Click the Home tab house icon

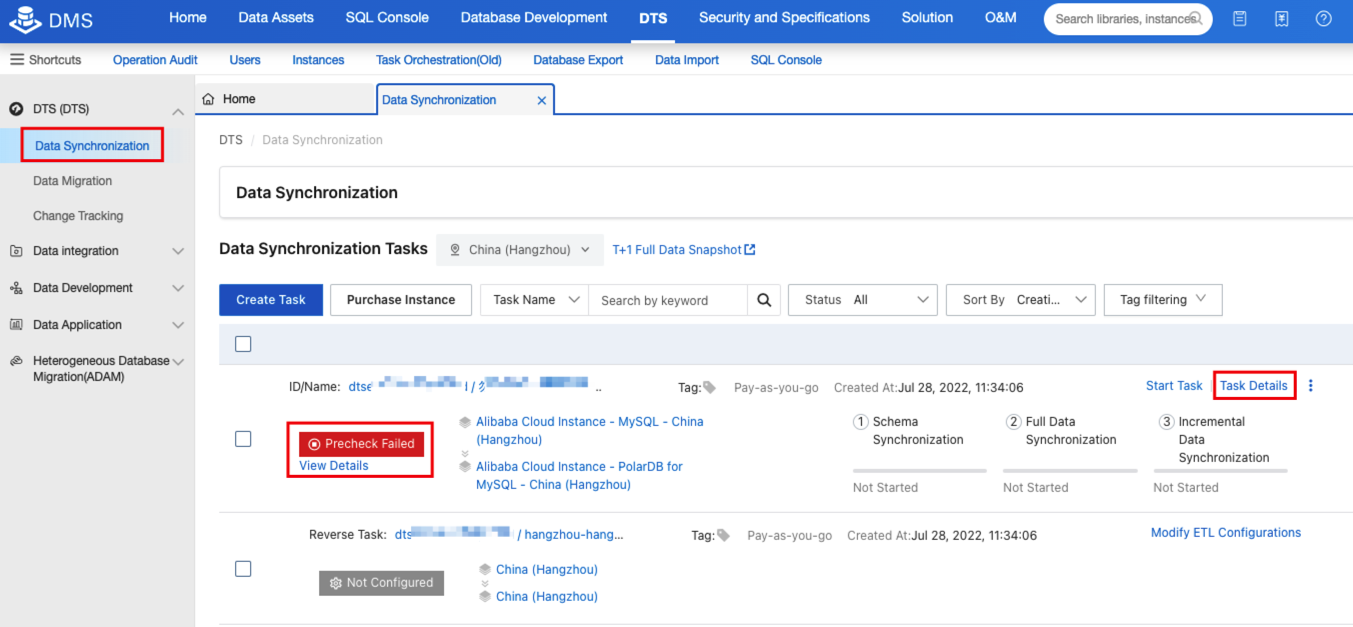208,99
